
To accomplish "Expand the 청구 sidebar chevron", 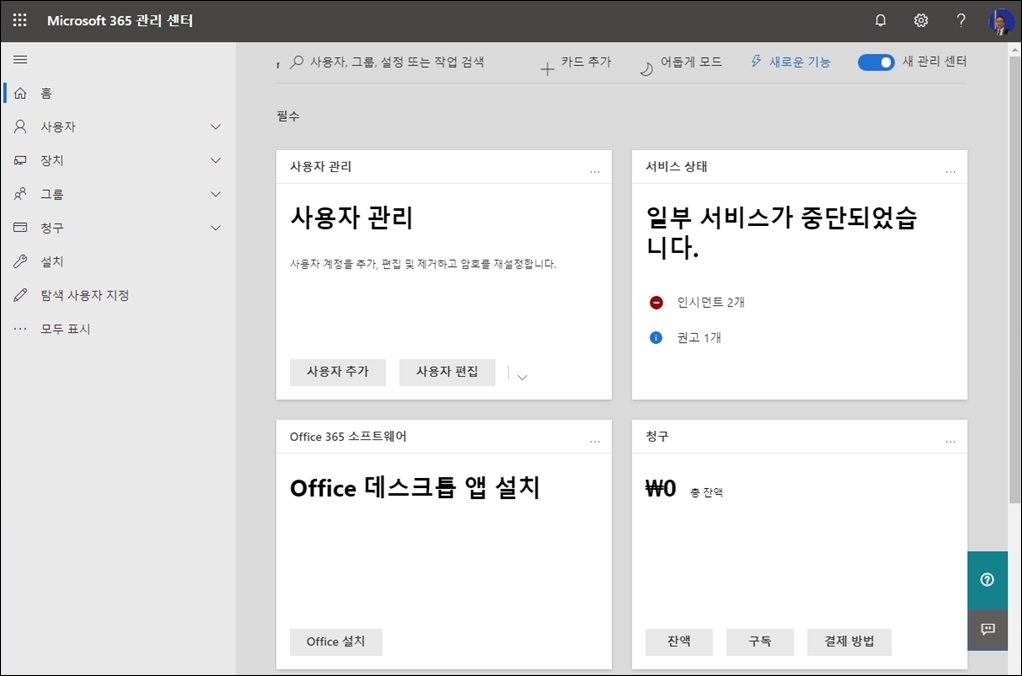I will (216, 228).
